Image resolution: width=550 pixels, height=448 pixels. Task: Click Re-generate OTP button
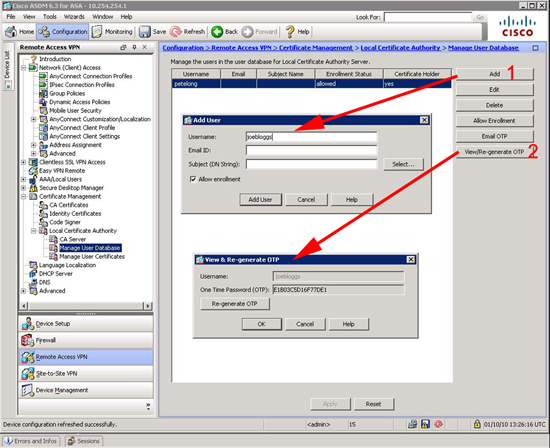point(235,304)
